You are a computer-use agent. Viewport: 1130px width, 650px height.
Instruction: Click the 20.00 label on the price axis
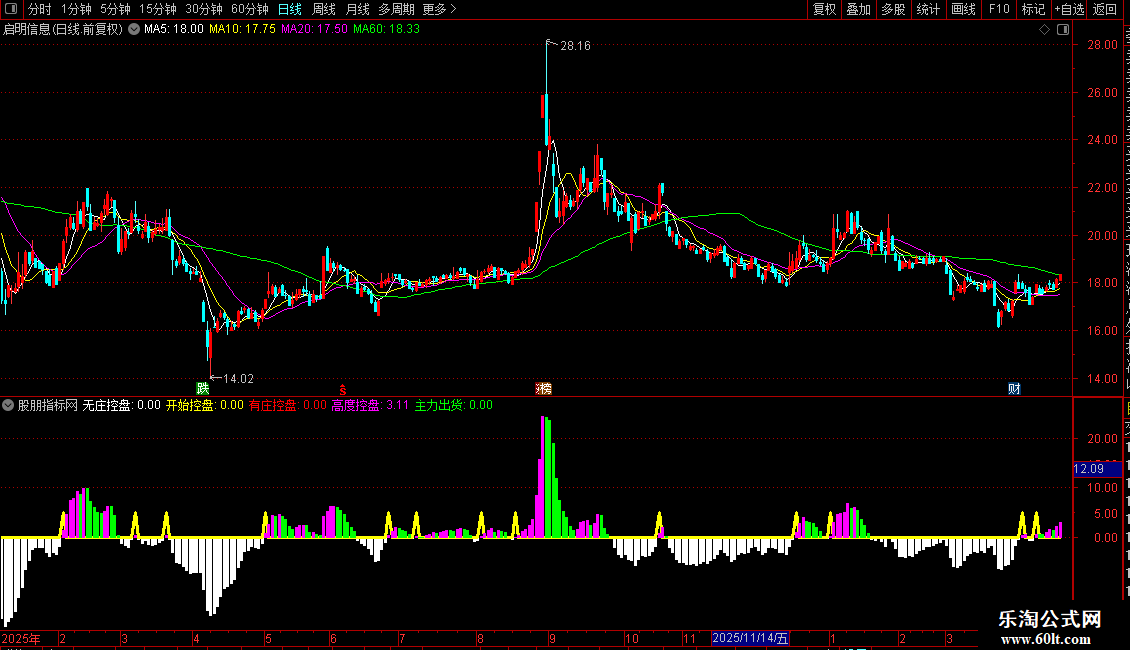click(x=1103, y=236)
